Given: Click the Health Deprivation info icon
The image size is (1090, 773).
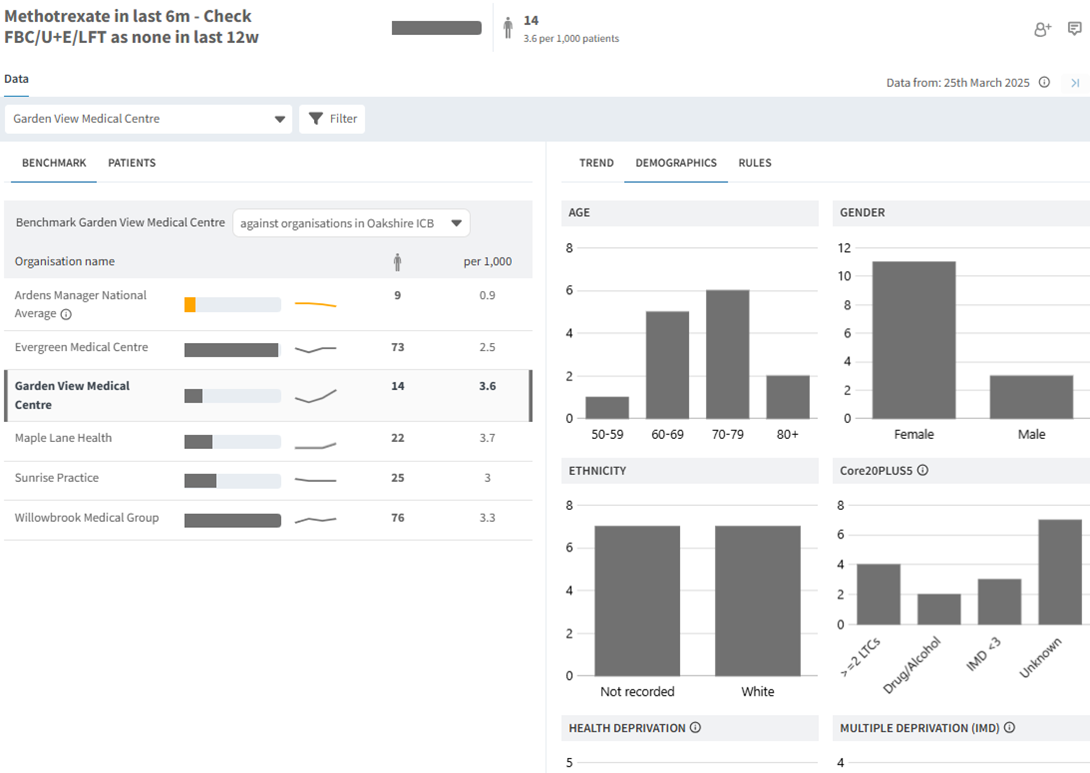Looking at the screenshot, I should (695, 727).
